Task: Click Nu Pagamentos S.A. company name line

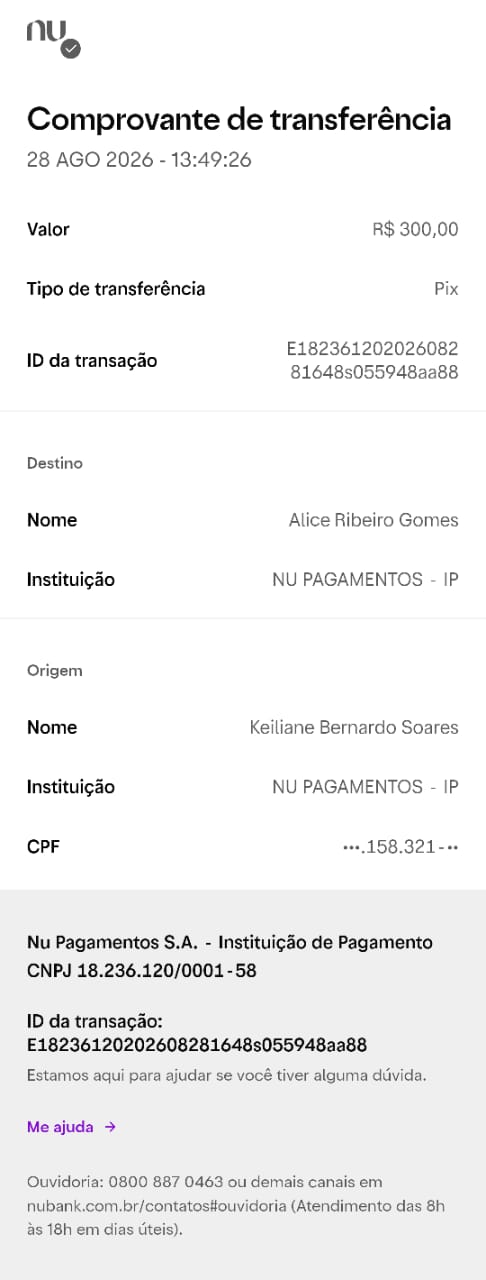Action: pyautogui.click(x=230, y=942)
